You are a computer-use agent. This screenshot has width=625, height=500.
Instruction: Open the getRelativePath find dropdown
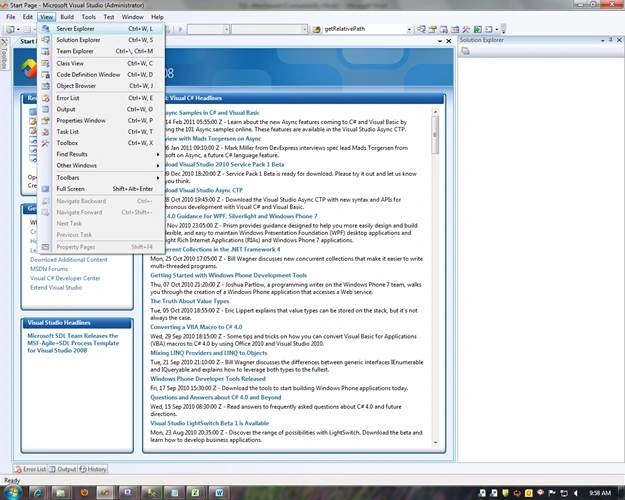tap(409, 29)
